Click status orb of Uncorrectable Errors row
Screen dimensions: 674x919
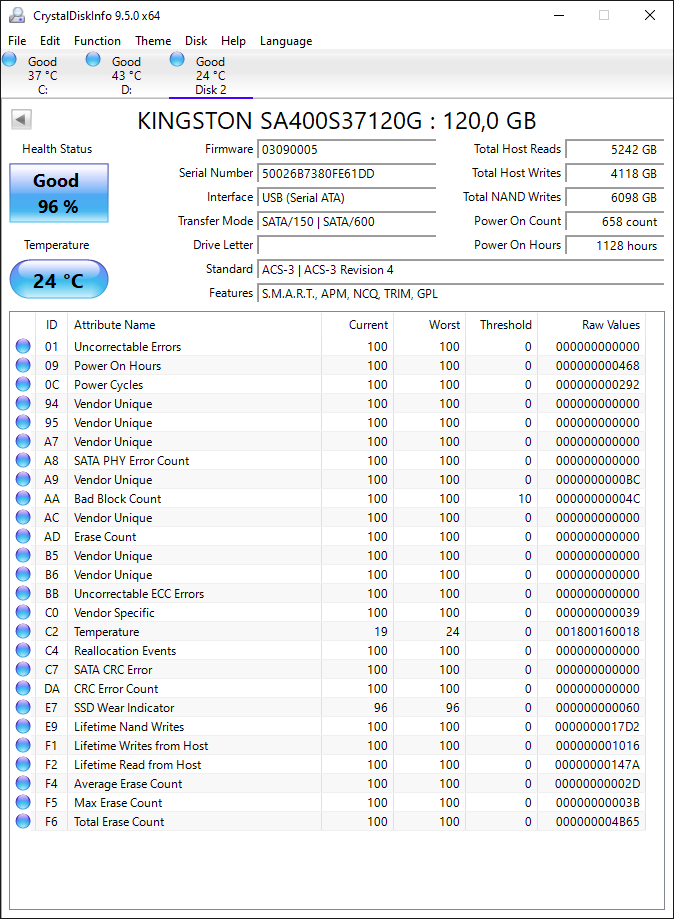23,346
